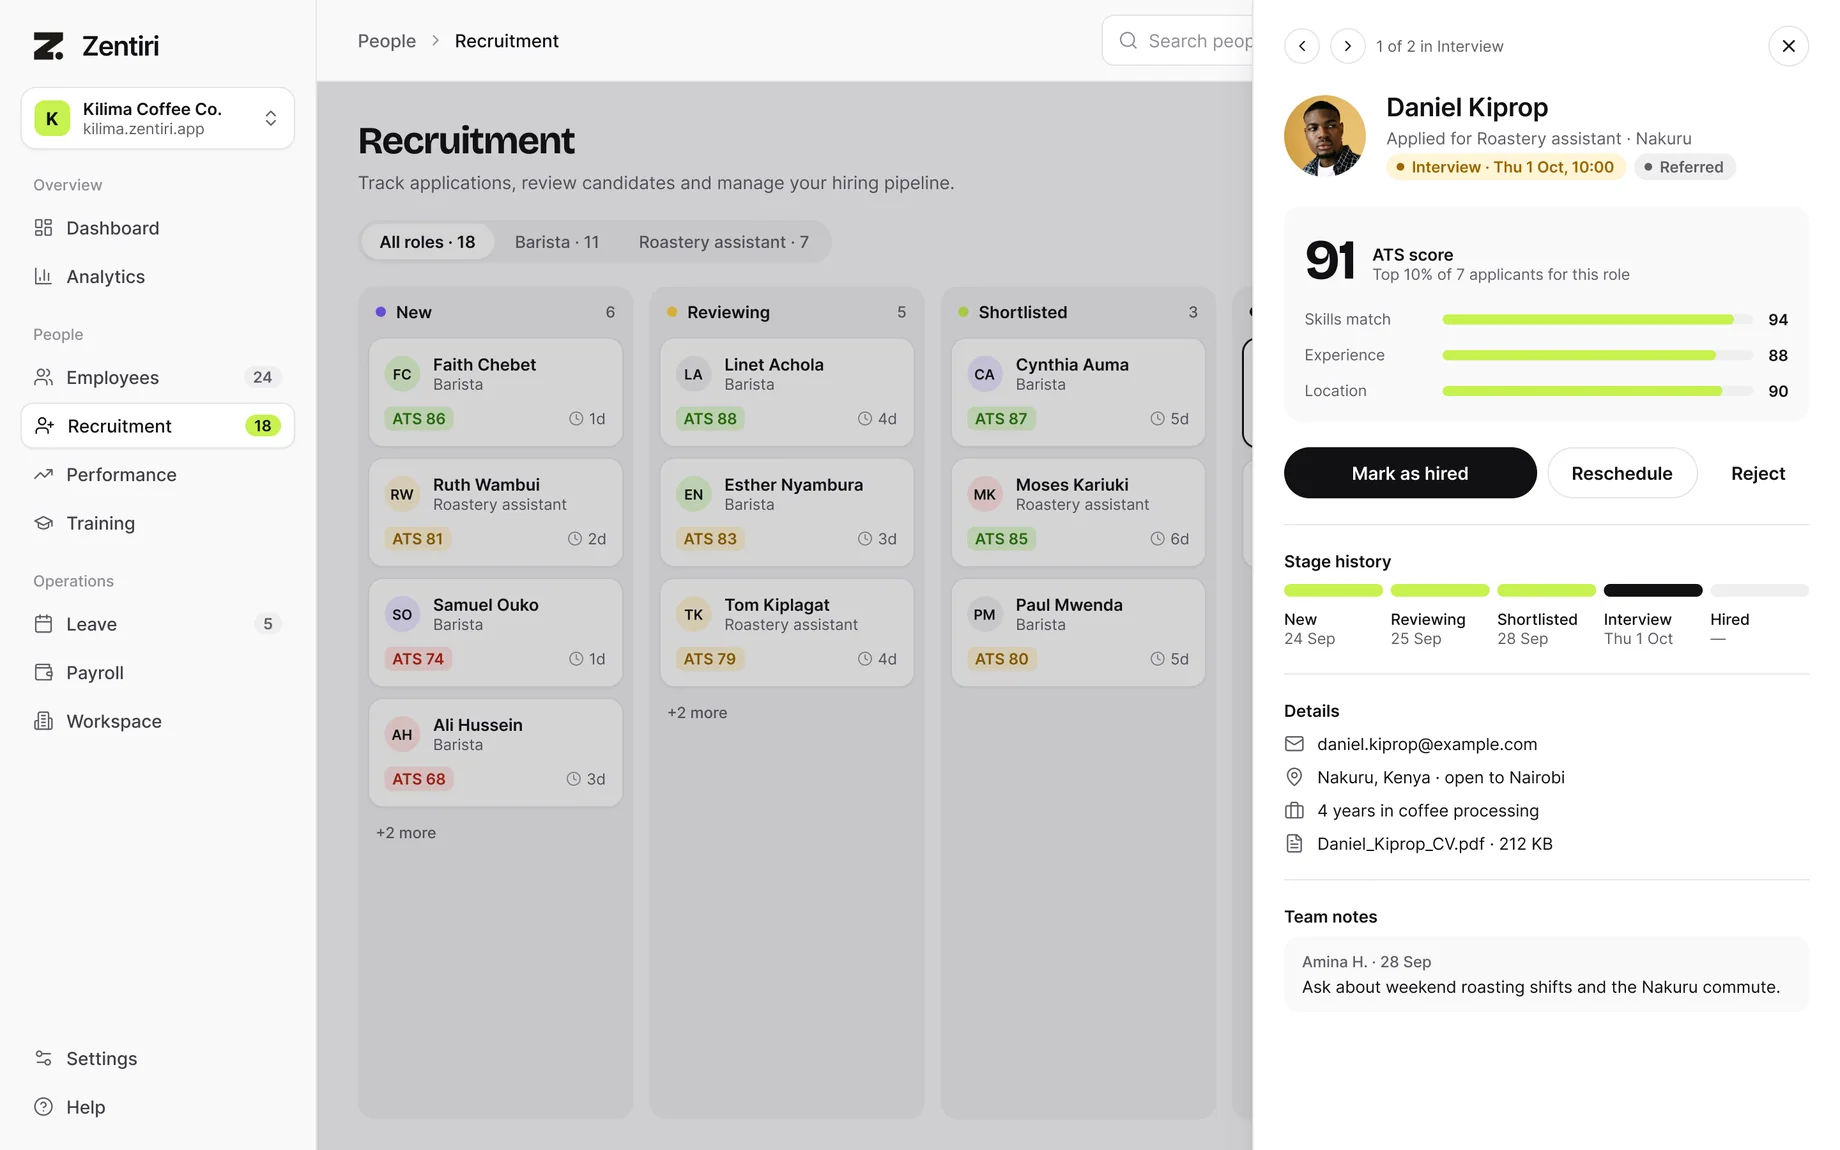Click the Hired stage history bar
This screenshot has height=1150, width=1840.
1759,590
